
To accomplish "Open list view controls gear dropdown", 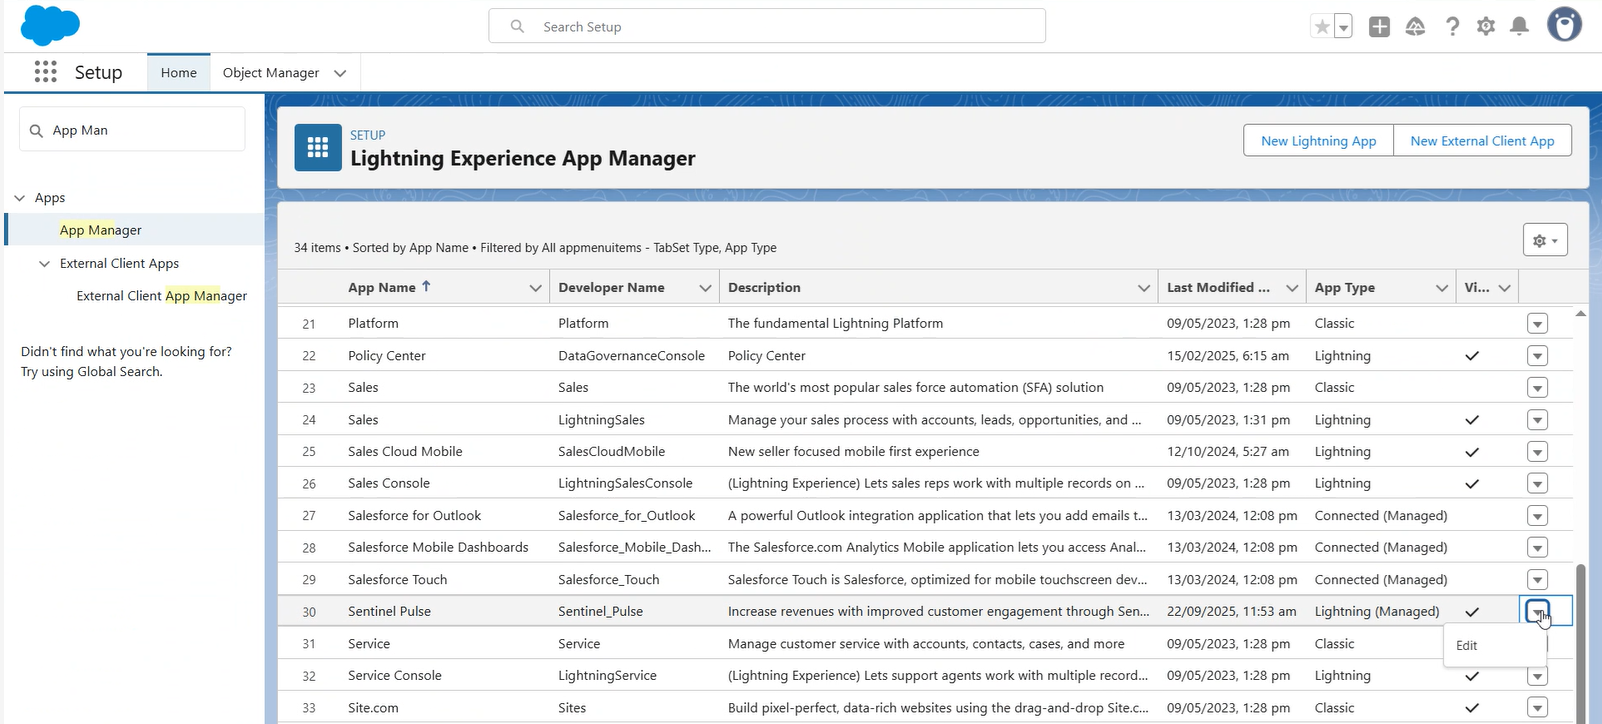I will coord(1545,240).
